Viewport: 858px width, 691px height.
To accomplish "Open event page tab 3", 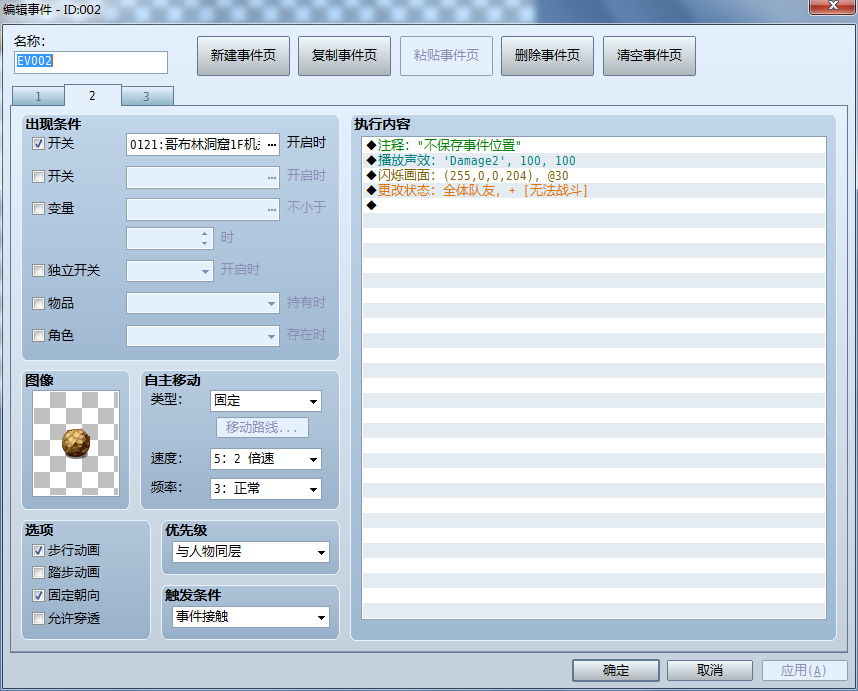I will 146,96.
